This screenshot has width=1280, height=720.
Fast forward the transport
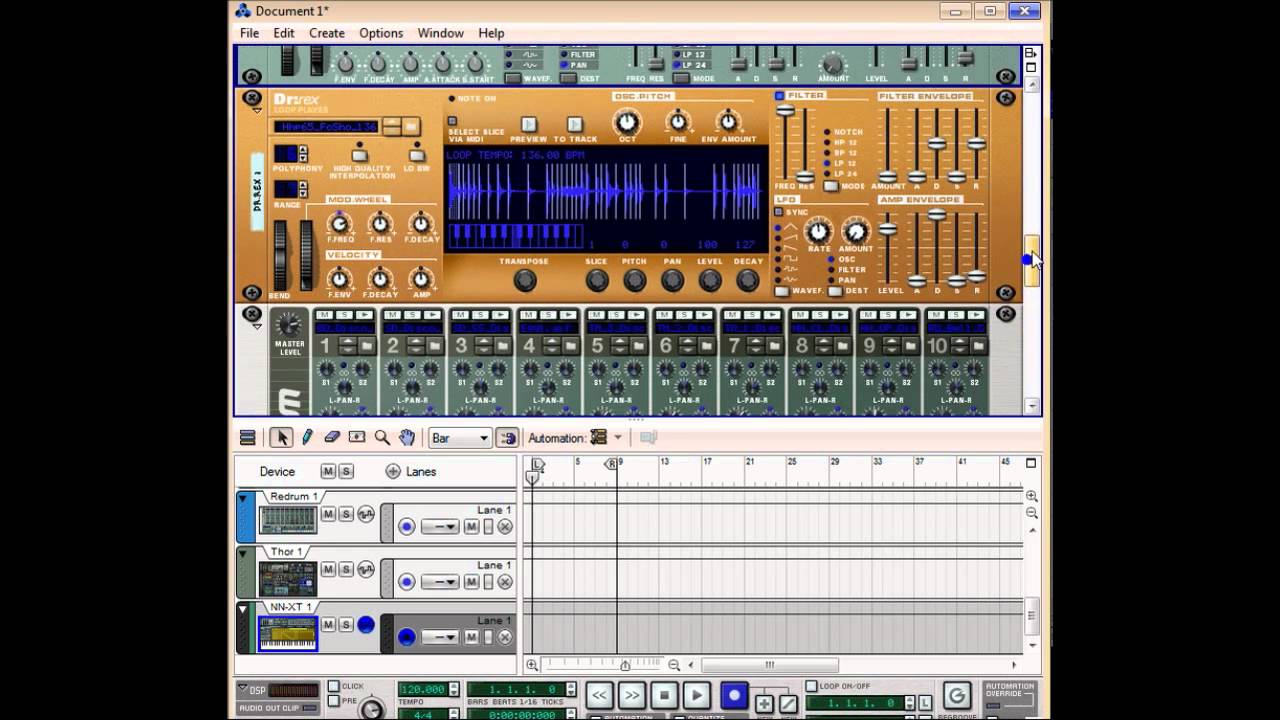[x=632, y=695]
